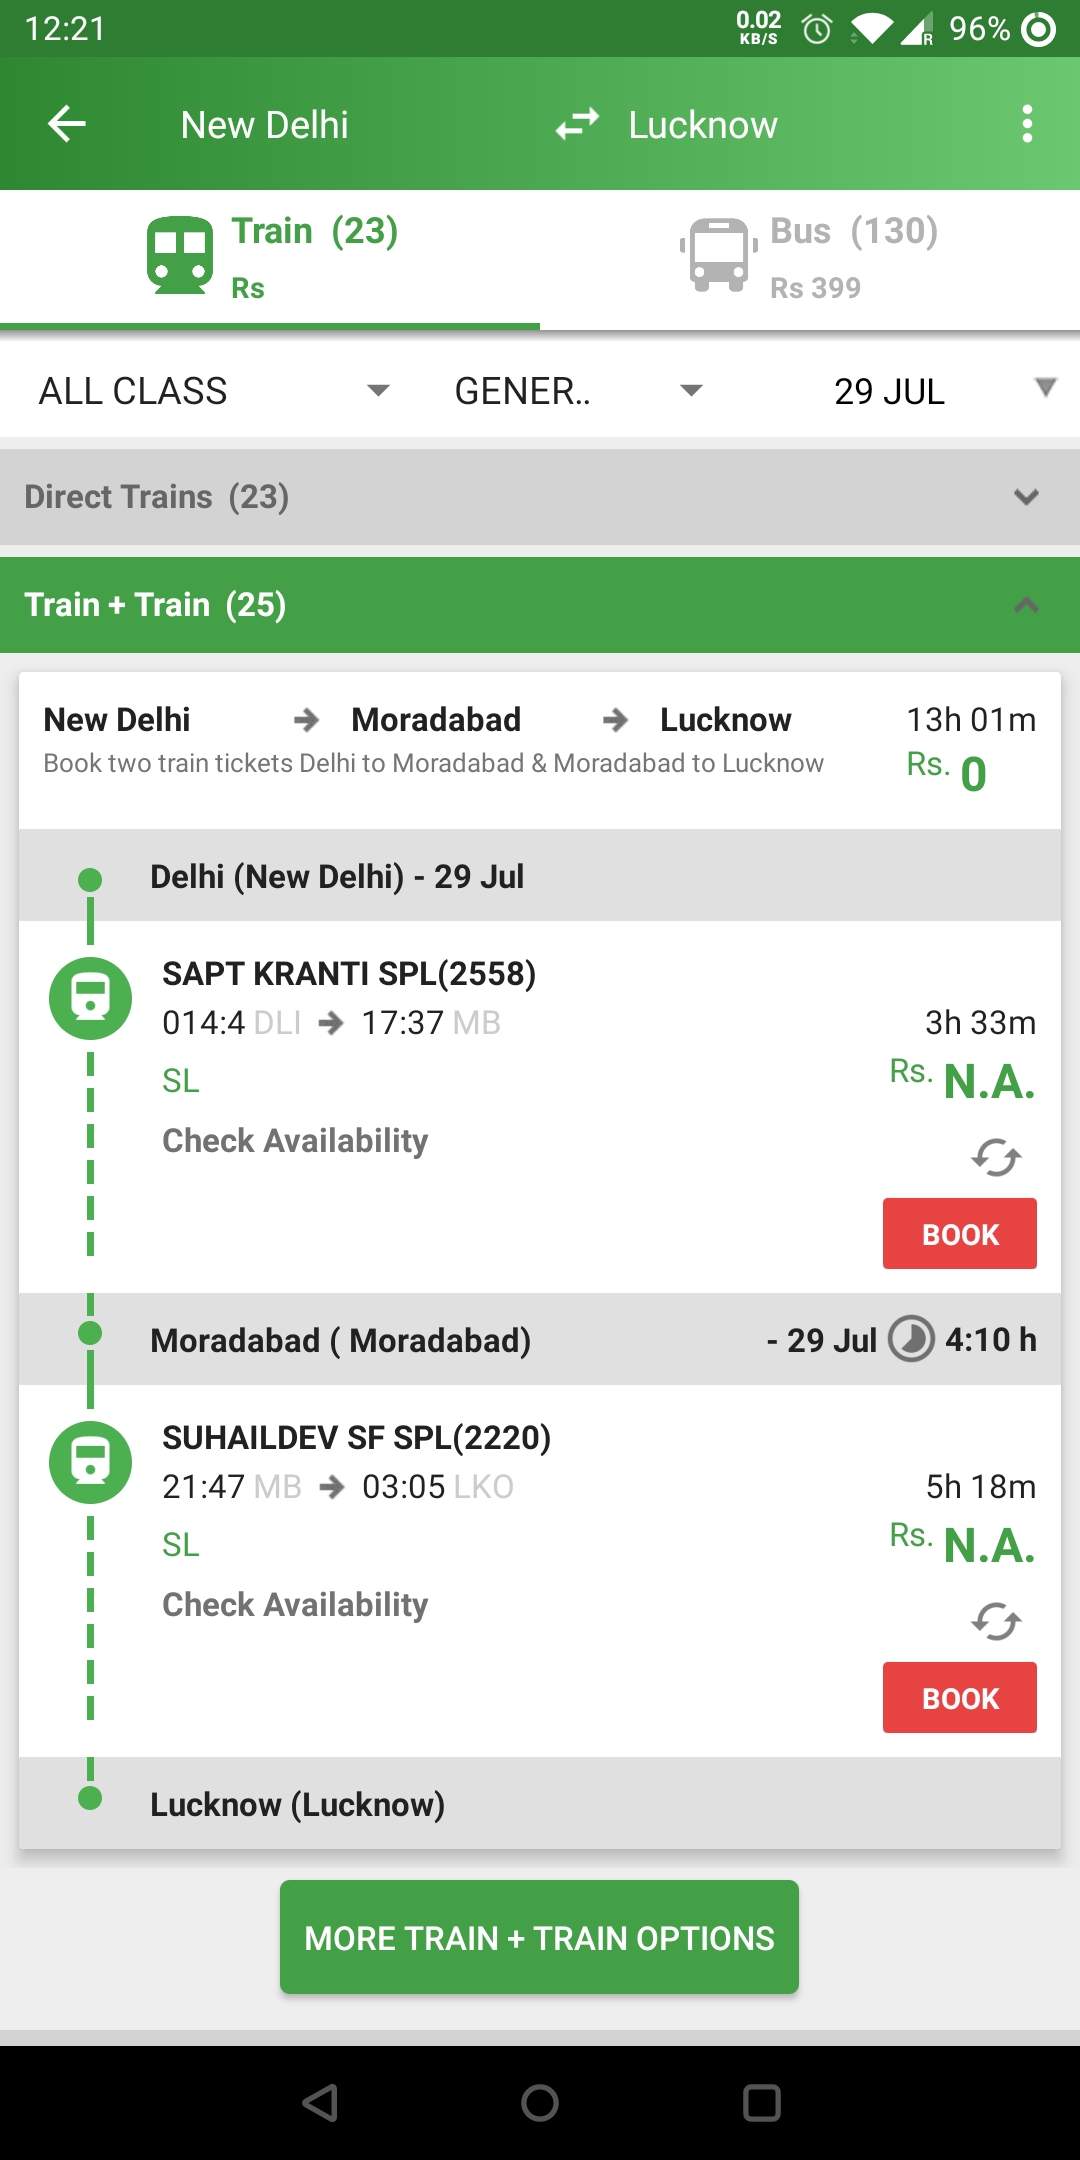Swap origin and destination stations
The height and width of the screenshot is (2160, 1080).
tap(578, 124)
